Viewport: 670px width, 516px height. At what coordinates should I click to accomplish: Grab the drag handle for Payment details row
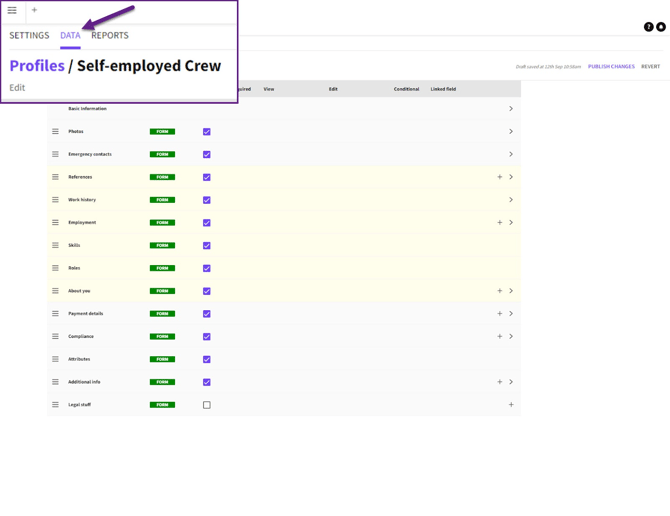56,314
